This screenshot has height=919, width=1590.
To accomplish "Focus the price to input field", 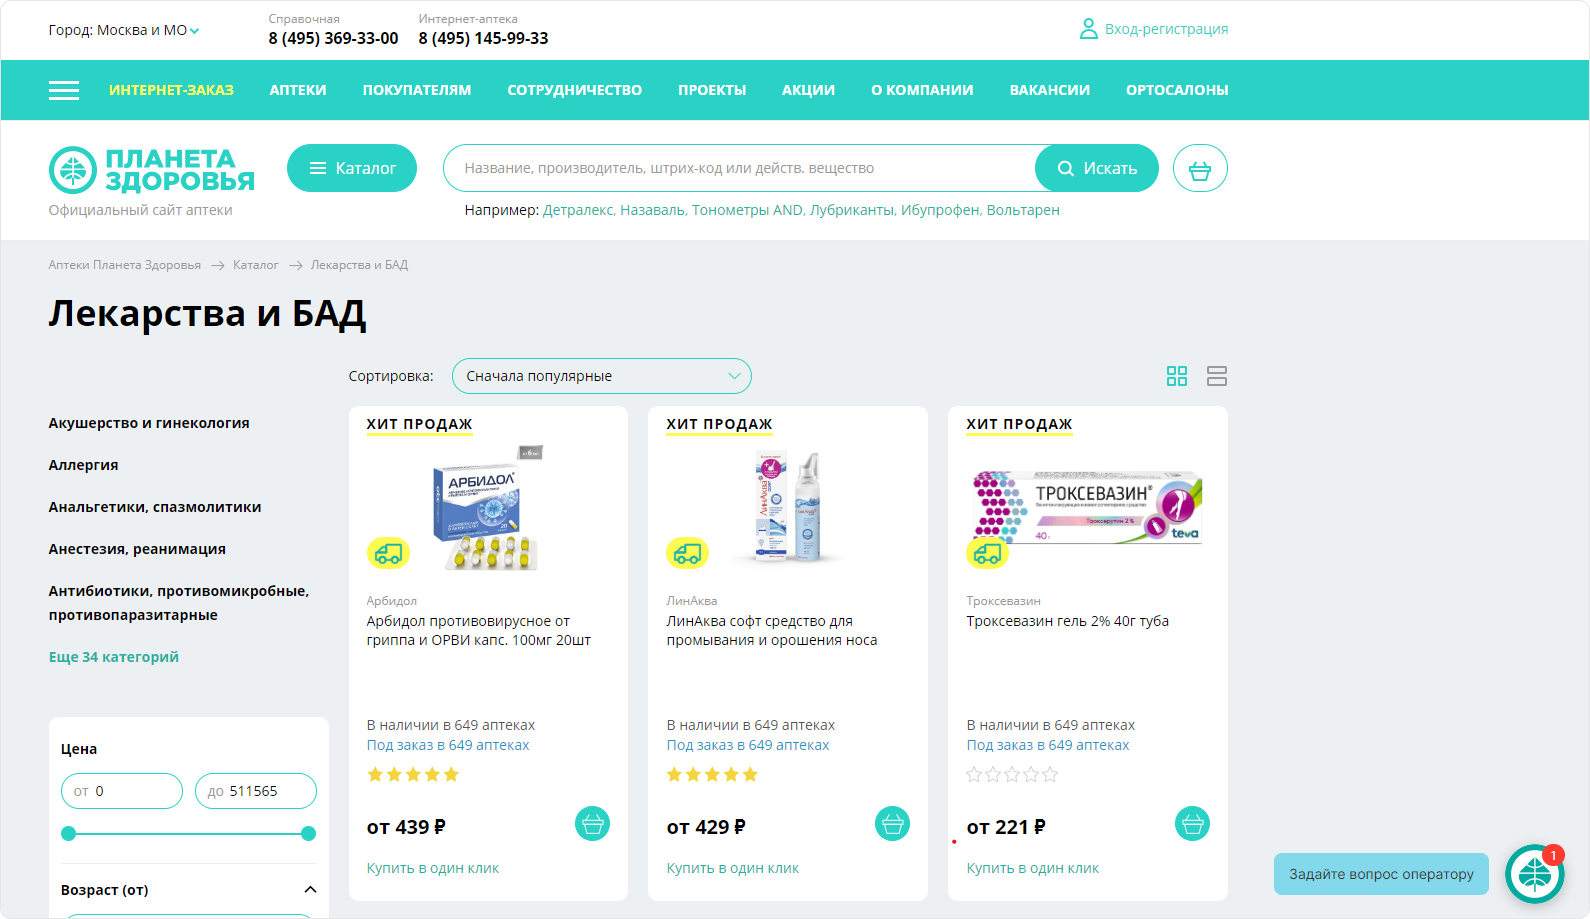I will click(256, 791).
